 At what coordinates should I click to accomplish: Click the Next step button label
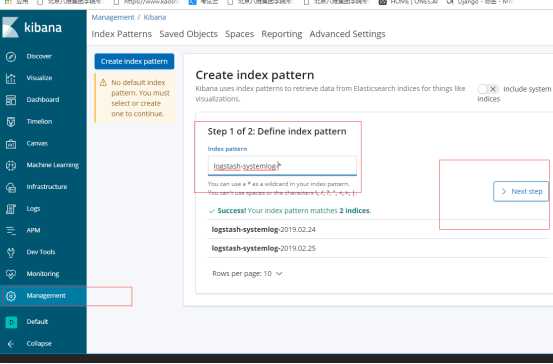tap(527, 192)
